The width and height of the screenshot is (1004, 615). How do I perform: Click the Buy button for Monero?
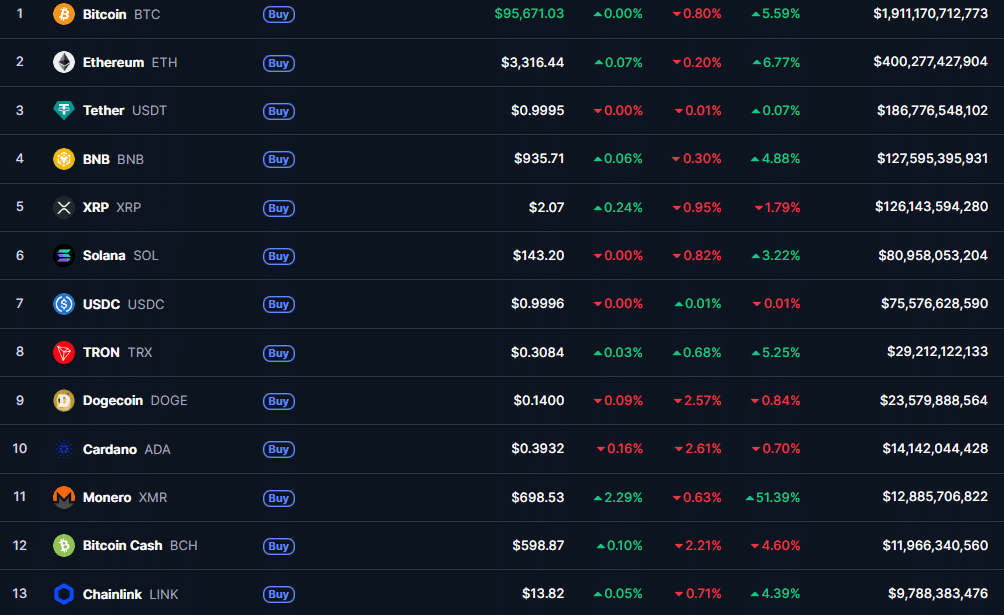tap(278, 498)
